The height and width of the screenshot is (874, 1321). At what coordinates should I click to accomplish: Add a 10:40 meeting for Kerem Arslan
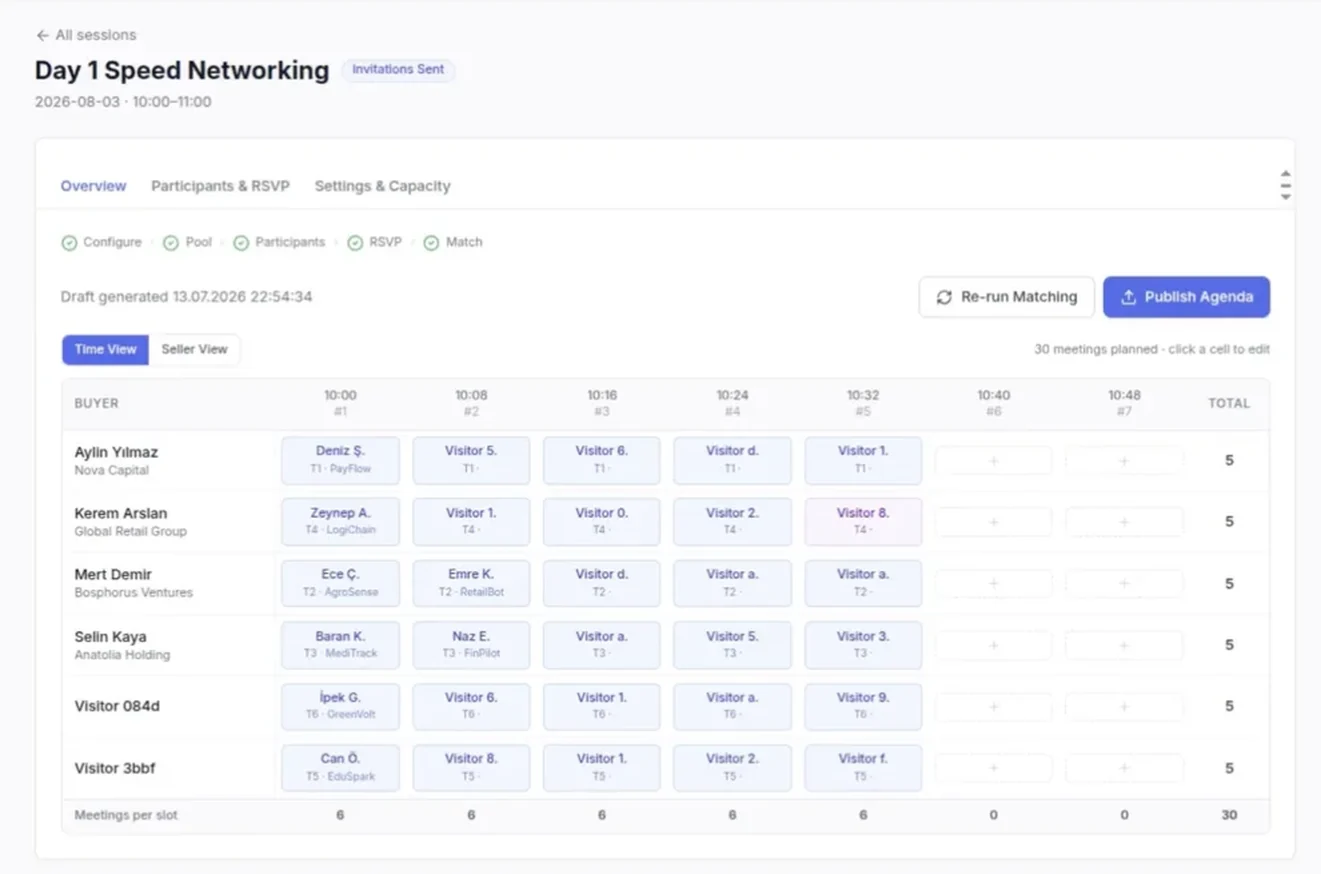point(993,522)
